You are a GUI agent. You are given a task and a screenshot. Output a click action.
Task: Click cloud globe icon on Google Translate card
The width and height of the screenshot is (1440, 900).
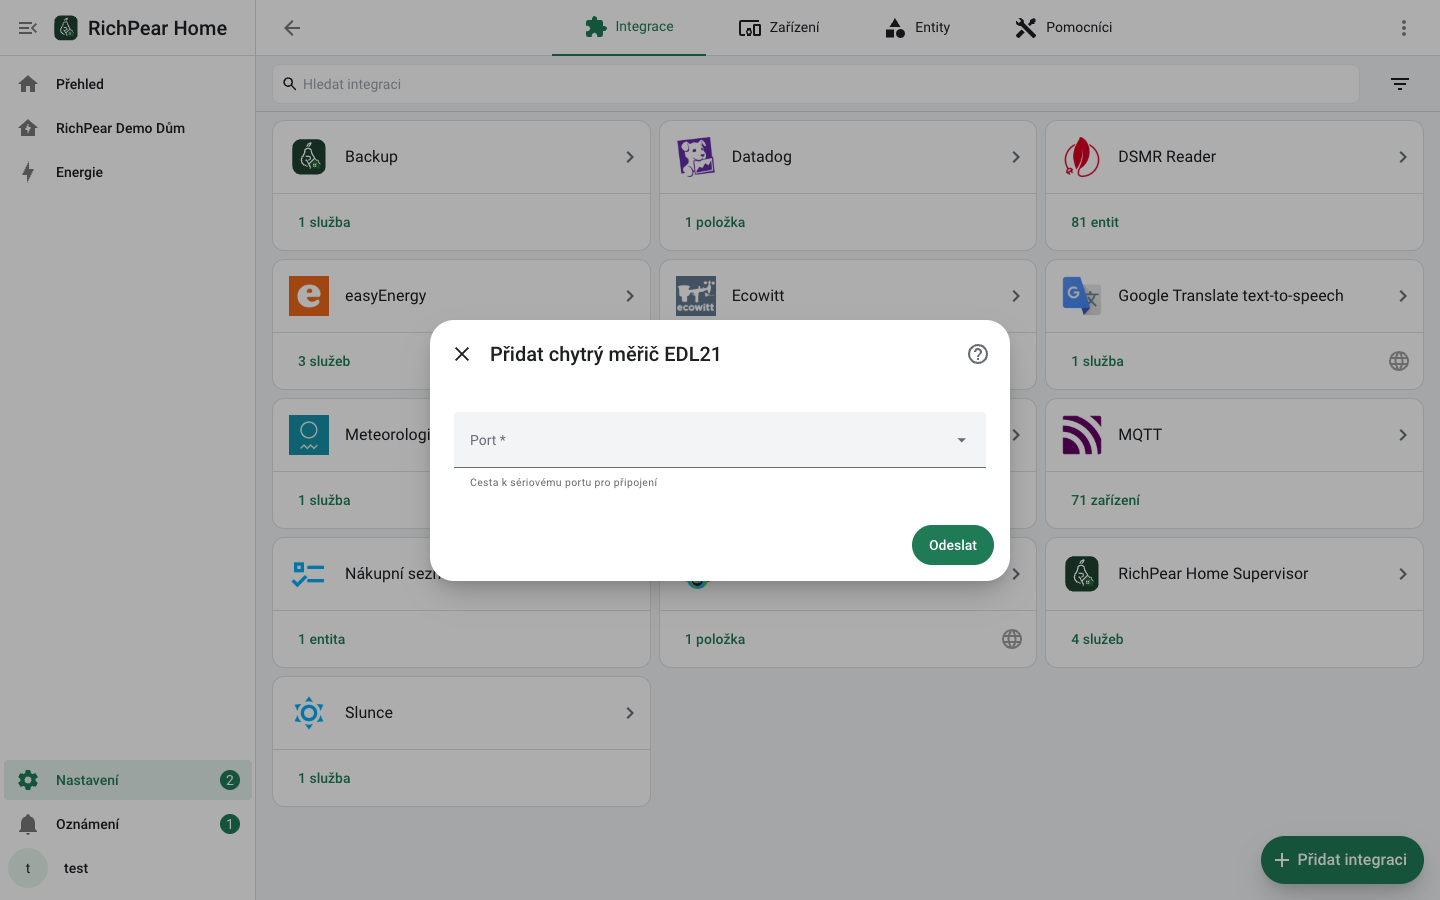pyautogui.click(x=1399, y=361)
